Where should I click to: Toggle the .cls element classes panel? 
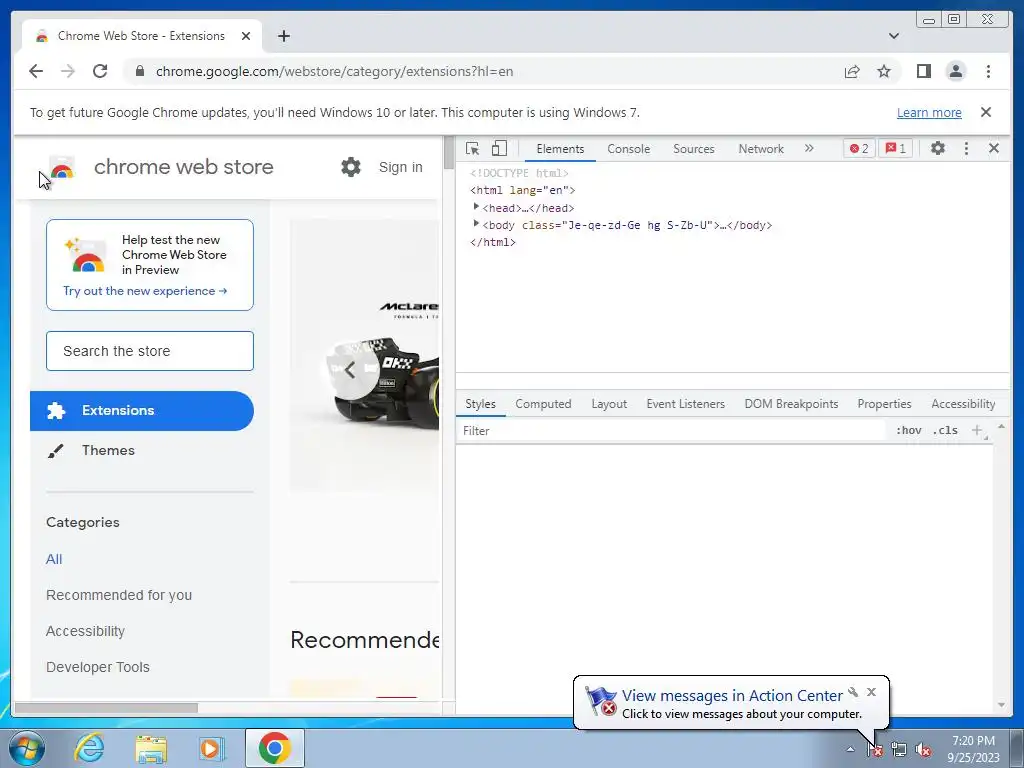(945, 430)
